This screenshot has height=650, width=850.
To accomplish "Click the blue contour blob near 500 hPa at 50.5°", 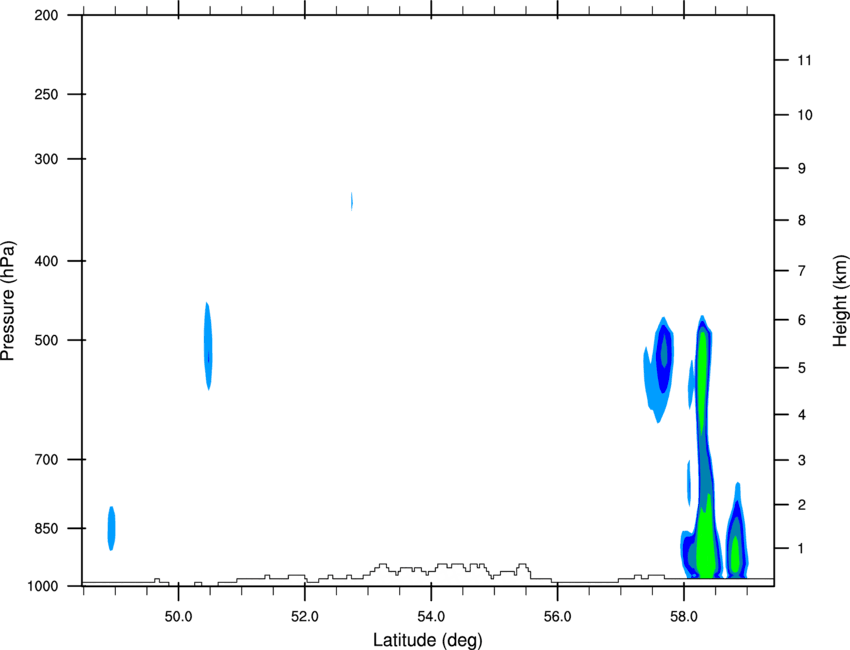I will 208,346.
